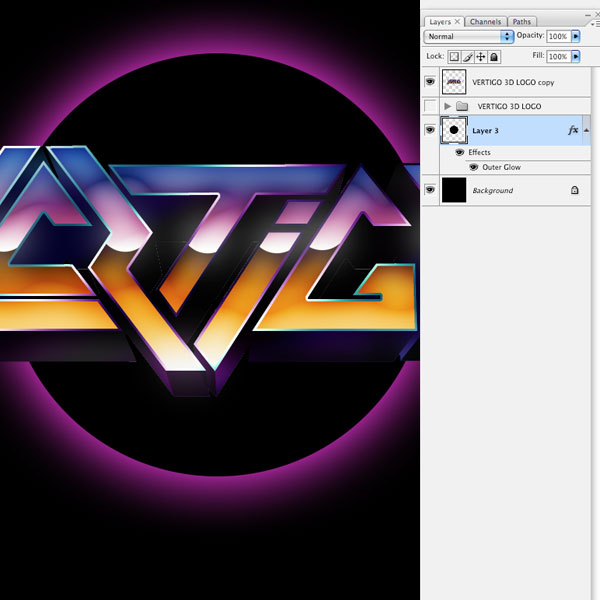Expand the VERTIGO 3D LOGO group triangle
Image resolution: width=600 pixels, height=600 pixels.
(x=447, y=106)
